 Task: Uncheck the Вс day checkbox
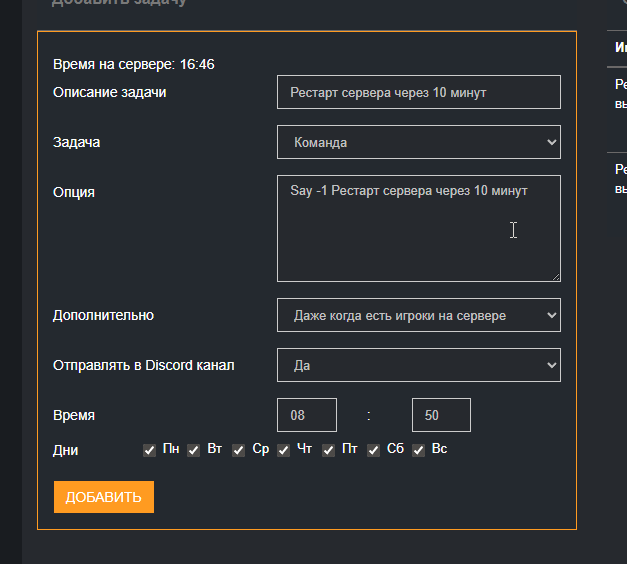coord(419,450)
